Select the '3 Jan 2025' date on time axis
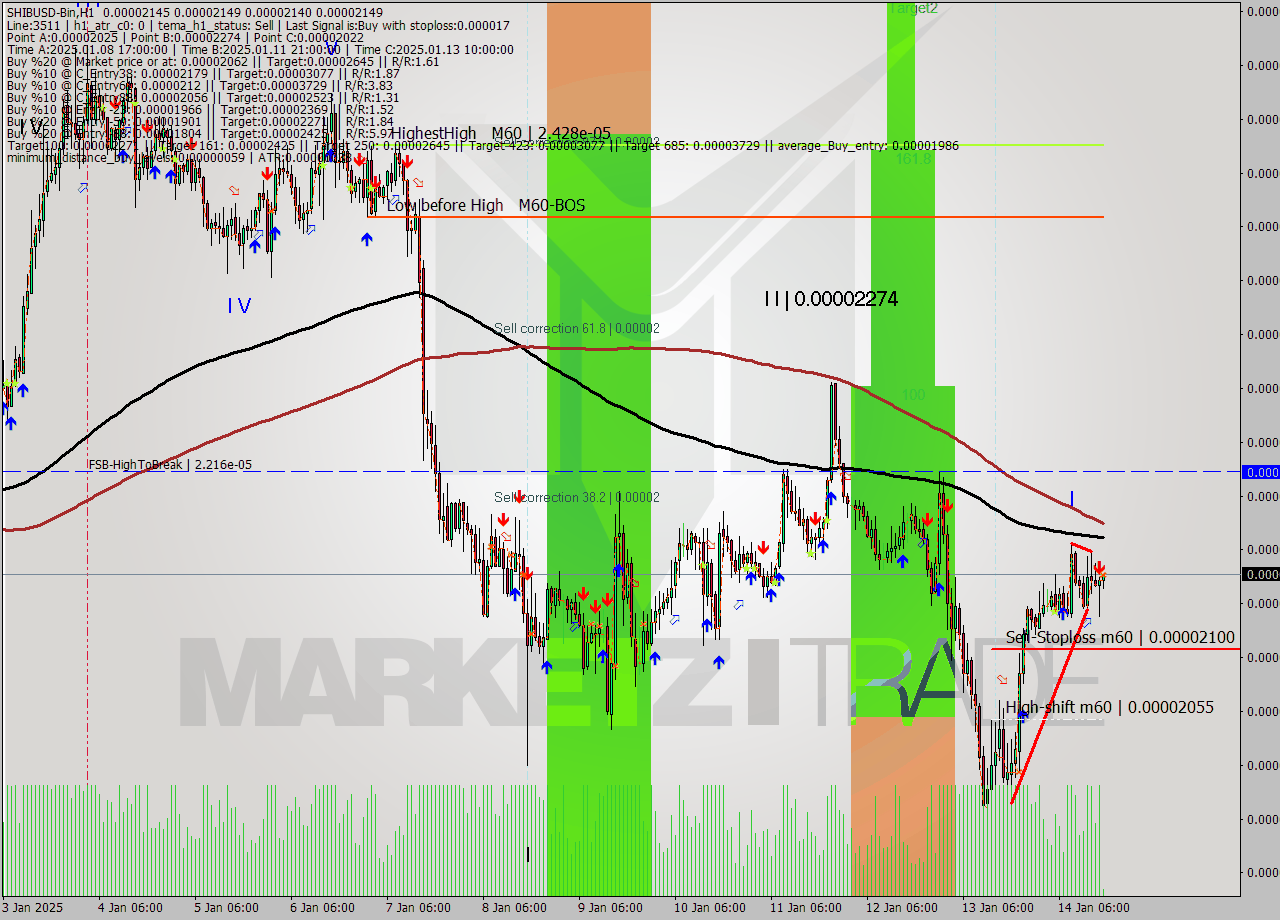 pyautogui.click(x=33, y=907)
